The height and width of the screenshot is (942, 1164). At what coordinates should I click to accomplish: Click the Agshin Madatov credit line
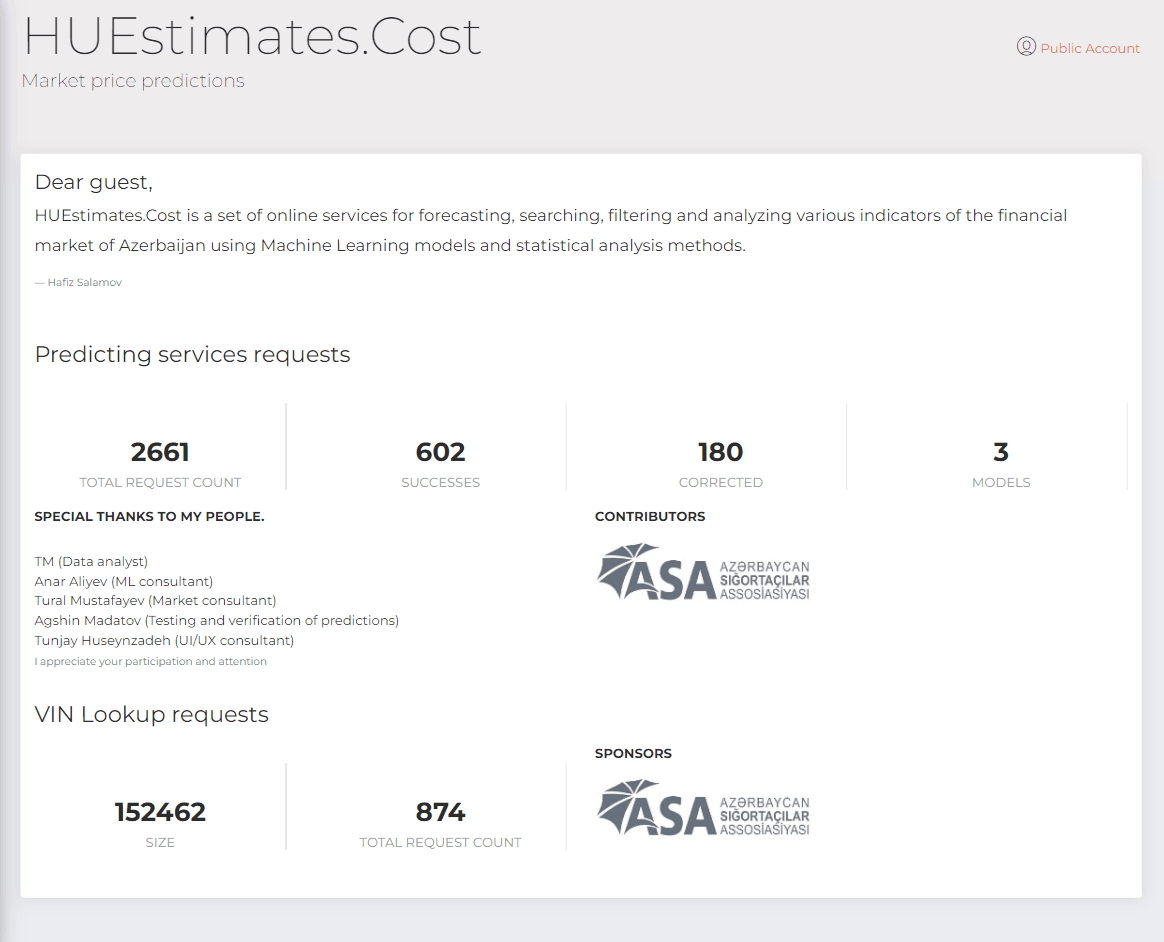pyautogui.click(x=217, y=621)
